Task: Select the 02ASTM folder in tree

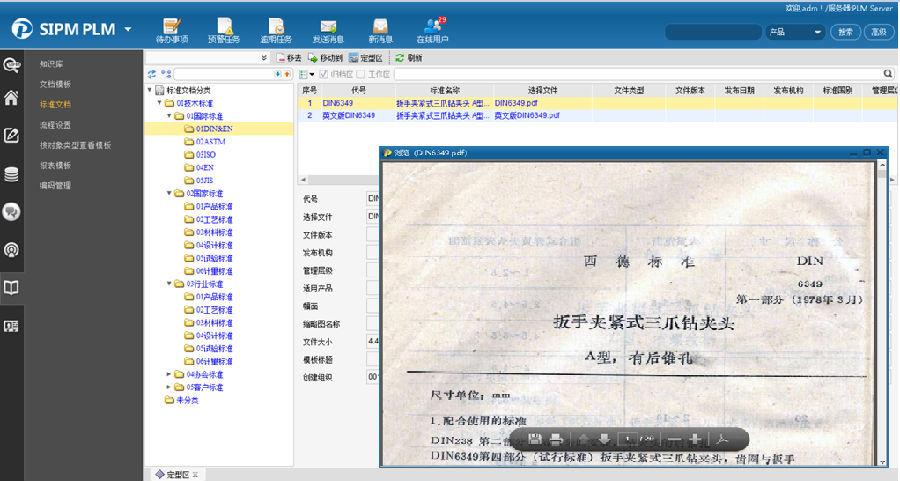Action: pyautogui.click(x=205, y=141)
